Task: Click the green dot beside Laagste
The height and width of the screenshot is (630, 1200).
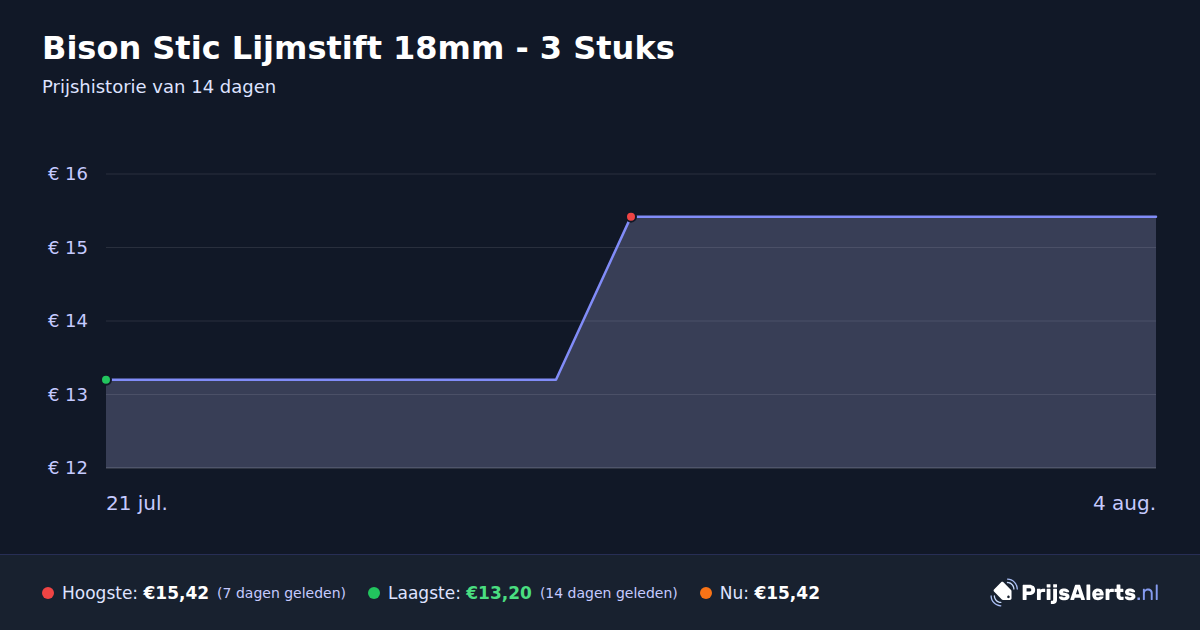Action: tap(374, 593)
